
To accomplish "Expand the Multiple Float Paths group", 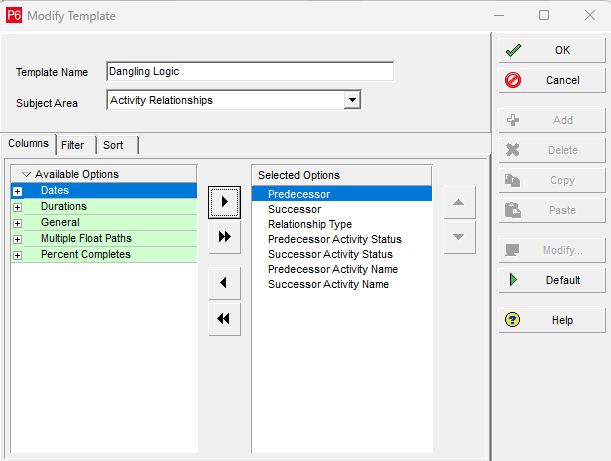I will pyautogui.click(x=17, y=239).
